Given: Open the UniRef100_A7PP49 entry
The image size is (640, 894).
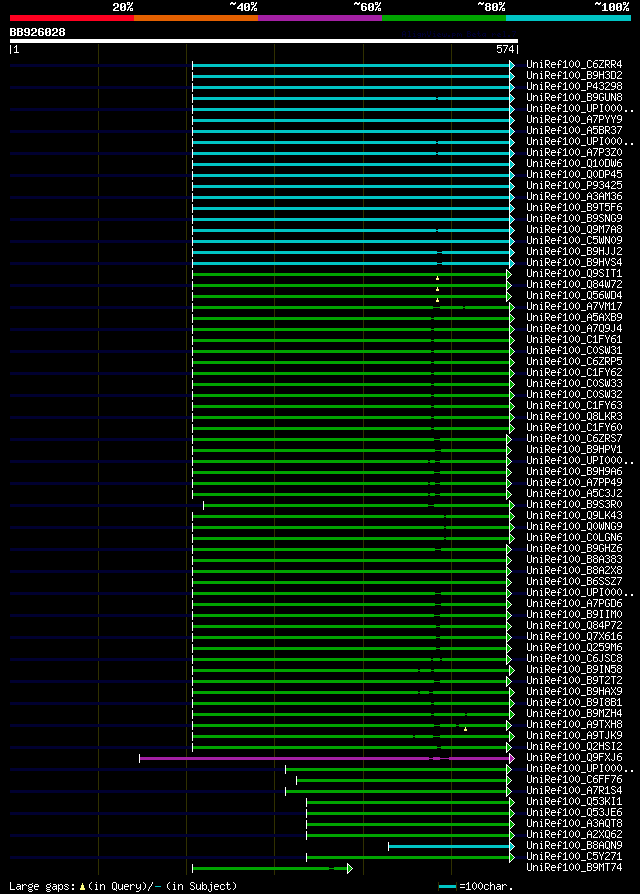Looking at the screenshot, I should pos(574,483).
